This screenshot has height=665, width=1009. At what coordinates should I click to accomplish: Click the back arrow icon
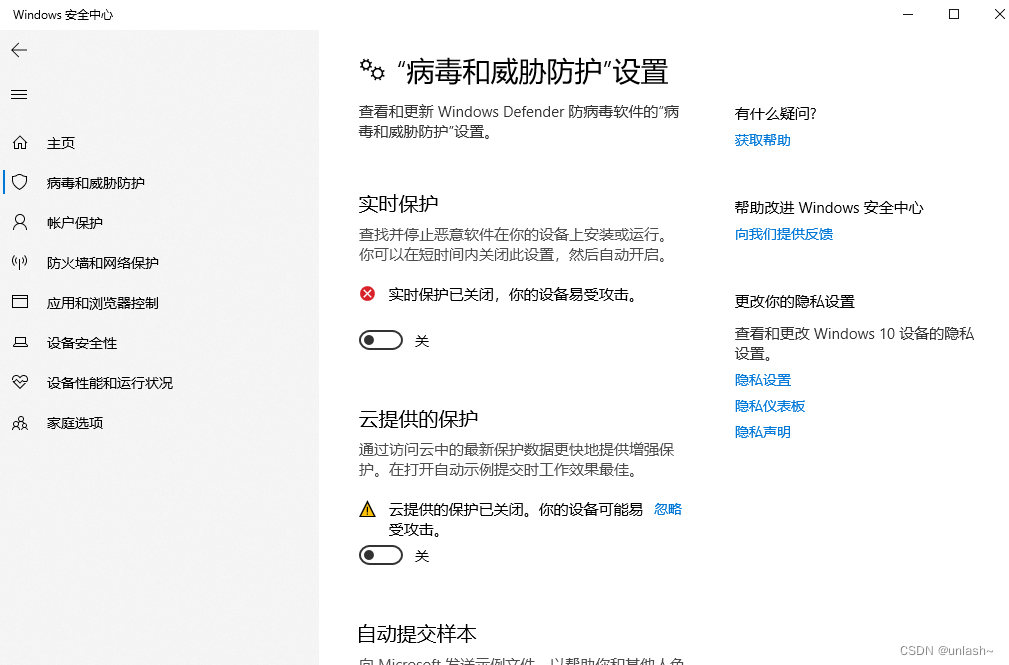pyautogui.click(x=19, y=50)
